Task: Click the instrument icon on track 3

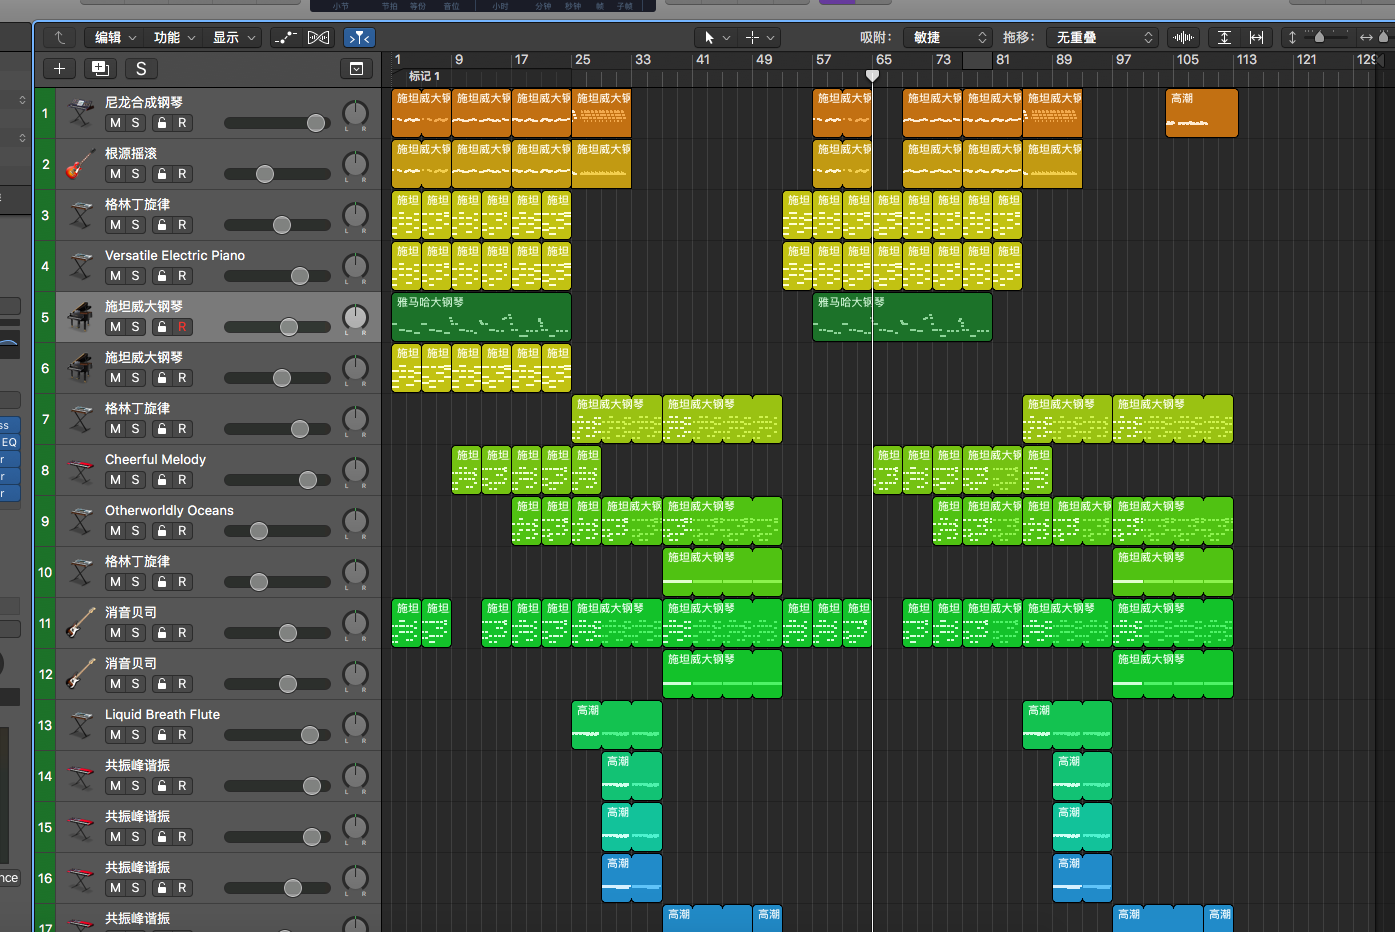Action: tap(80, 214)
